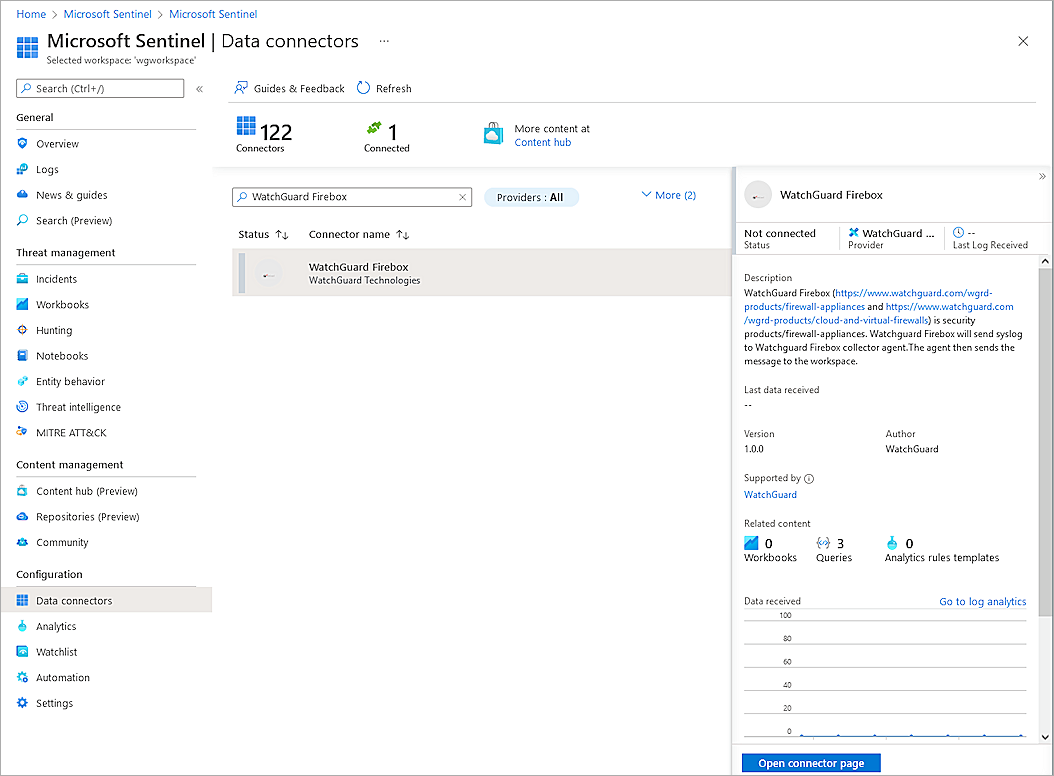Open the ellipsis menu beside Data connectors title
This screenshot has height=776, width=1054.
tap(383, 41)
